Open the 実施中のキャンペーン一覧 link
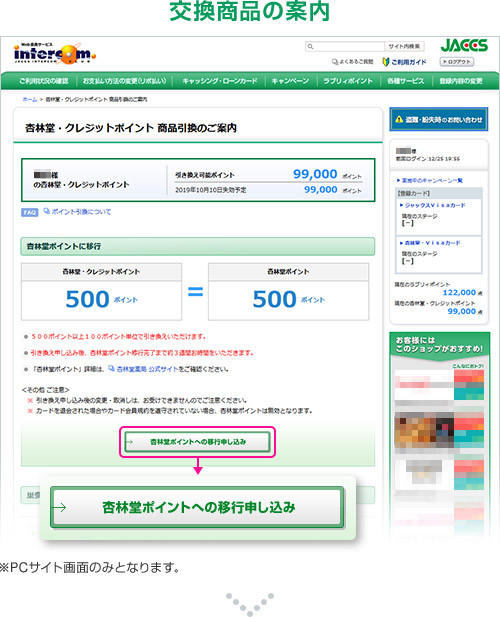The height and width of the screenshot is (617, 500). click(x=432, y=181)
